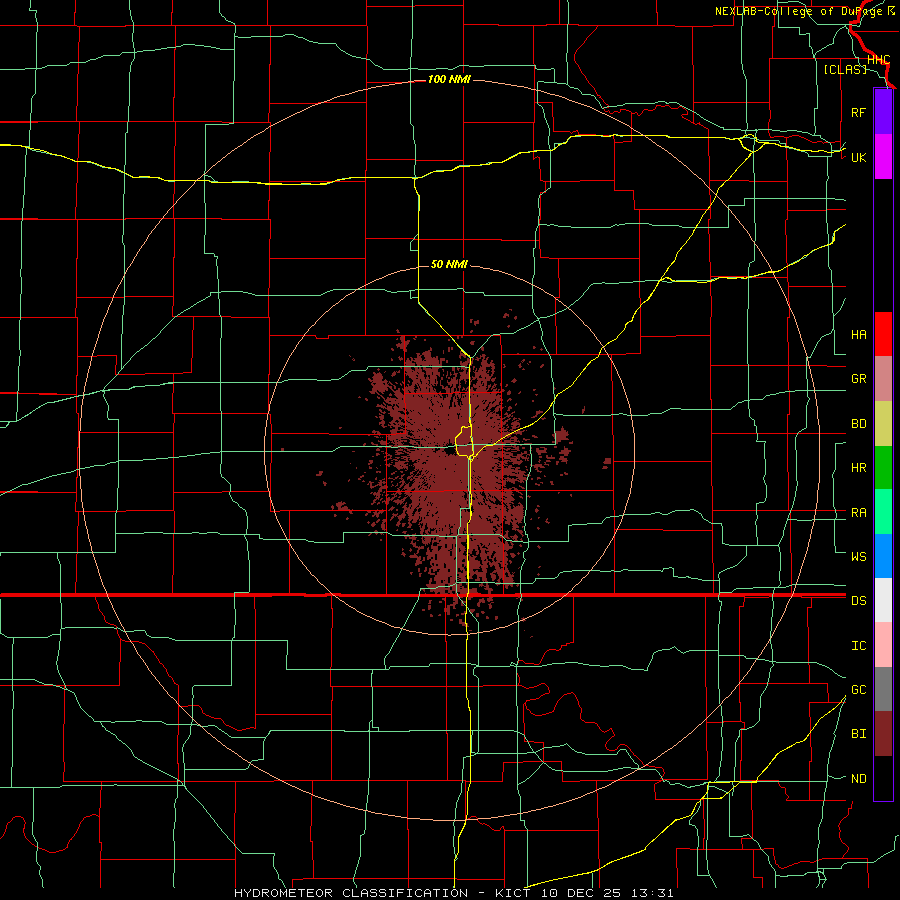Click the 'UK' legend label
This screenshot has height=900, width=900.
click(859, 157)
